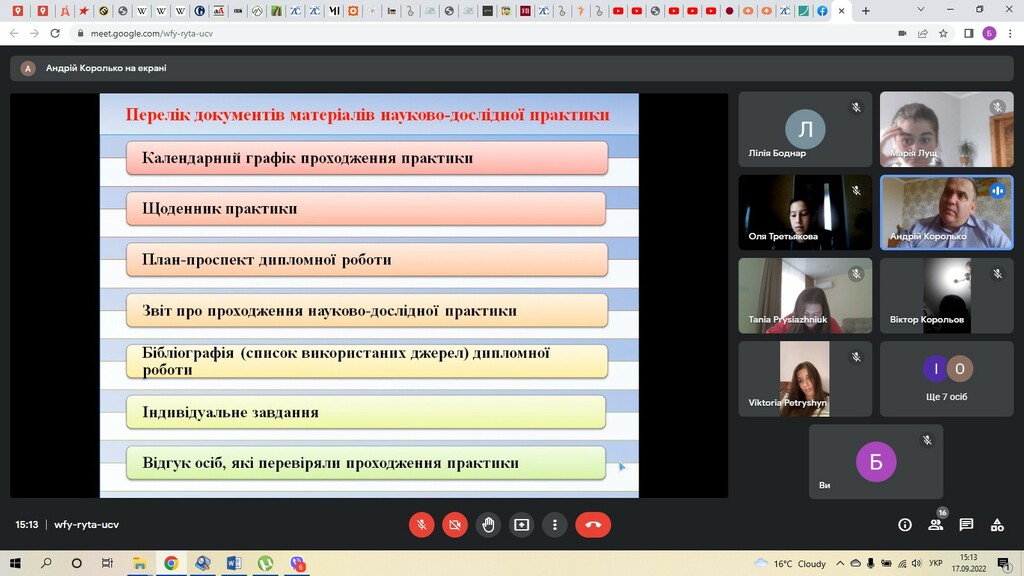This screenshot has width=1024, height=576.
Task: Switch to the Facebook tab
Action: click(821, 11)
